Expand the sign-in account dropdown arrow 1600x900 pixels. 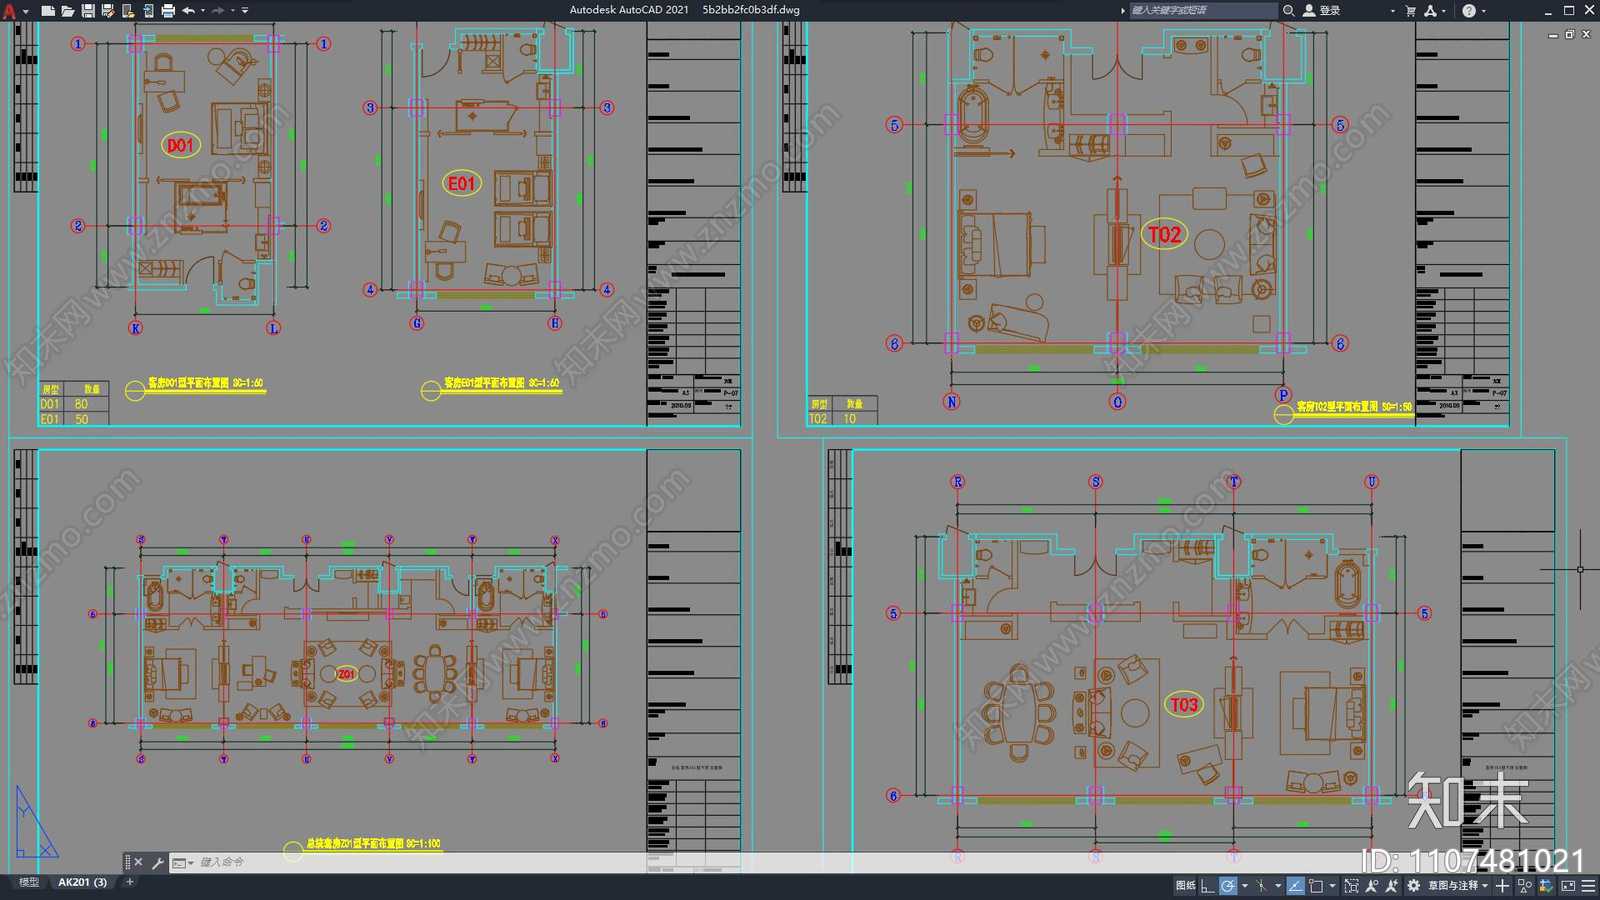coord(1393,11)
